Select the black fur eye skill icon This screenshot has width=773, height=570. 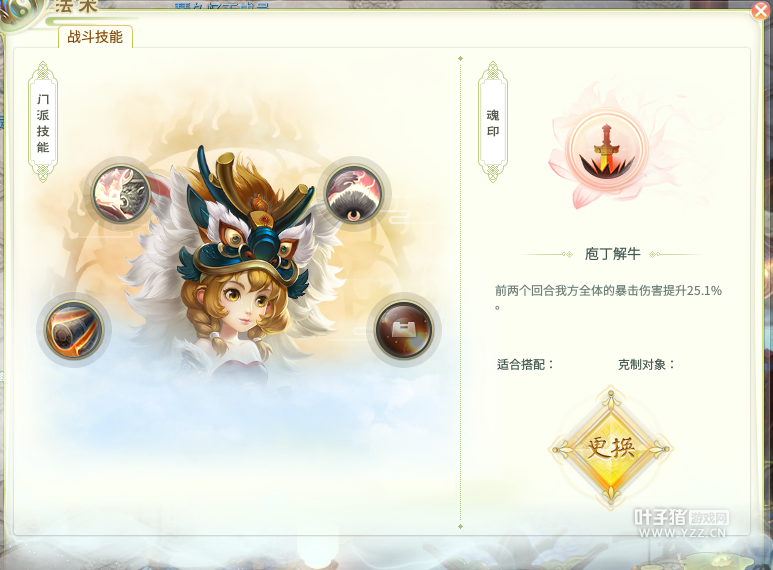click(x=353, y=193)
